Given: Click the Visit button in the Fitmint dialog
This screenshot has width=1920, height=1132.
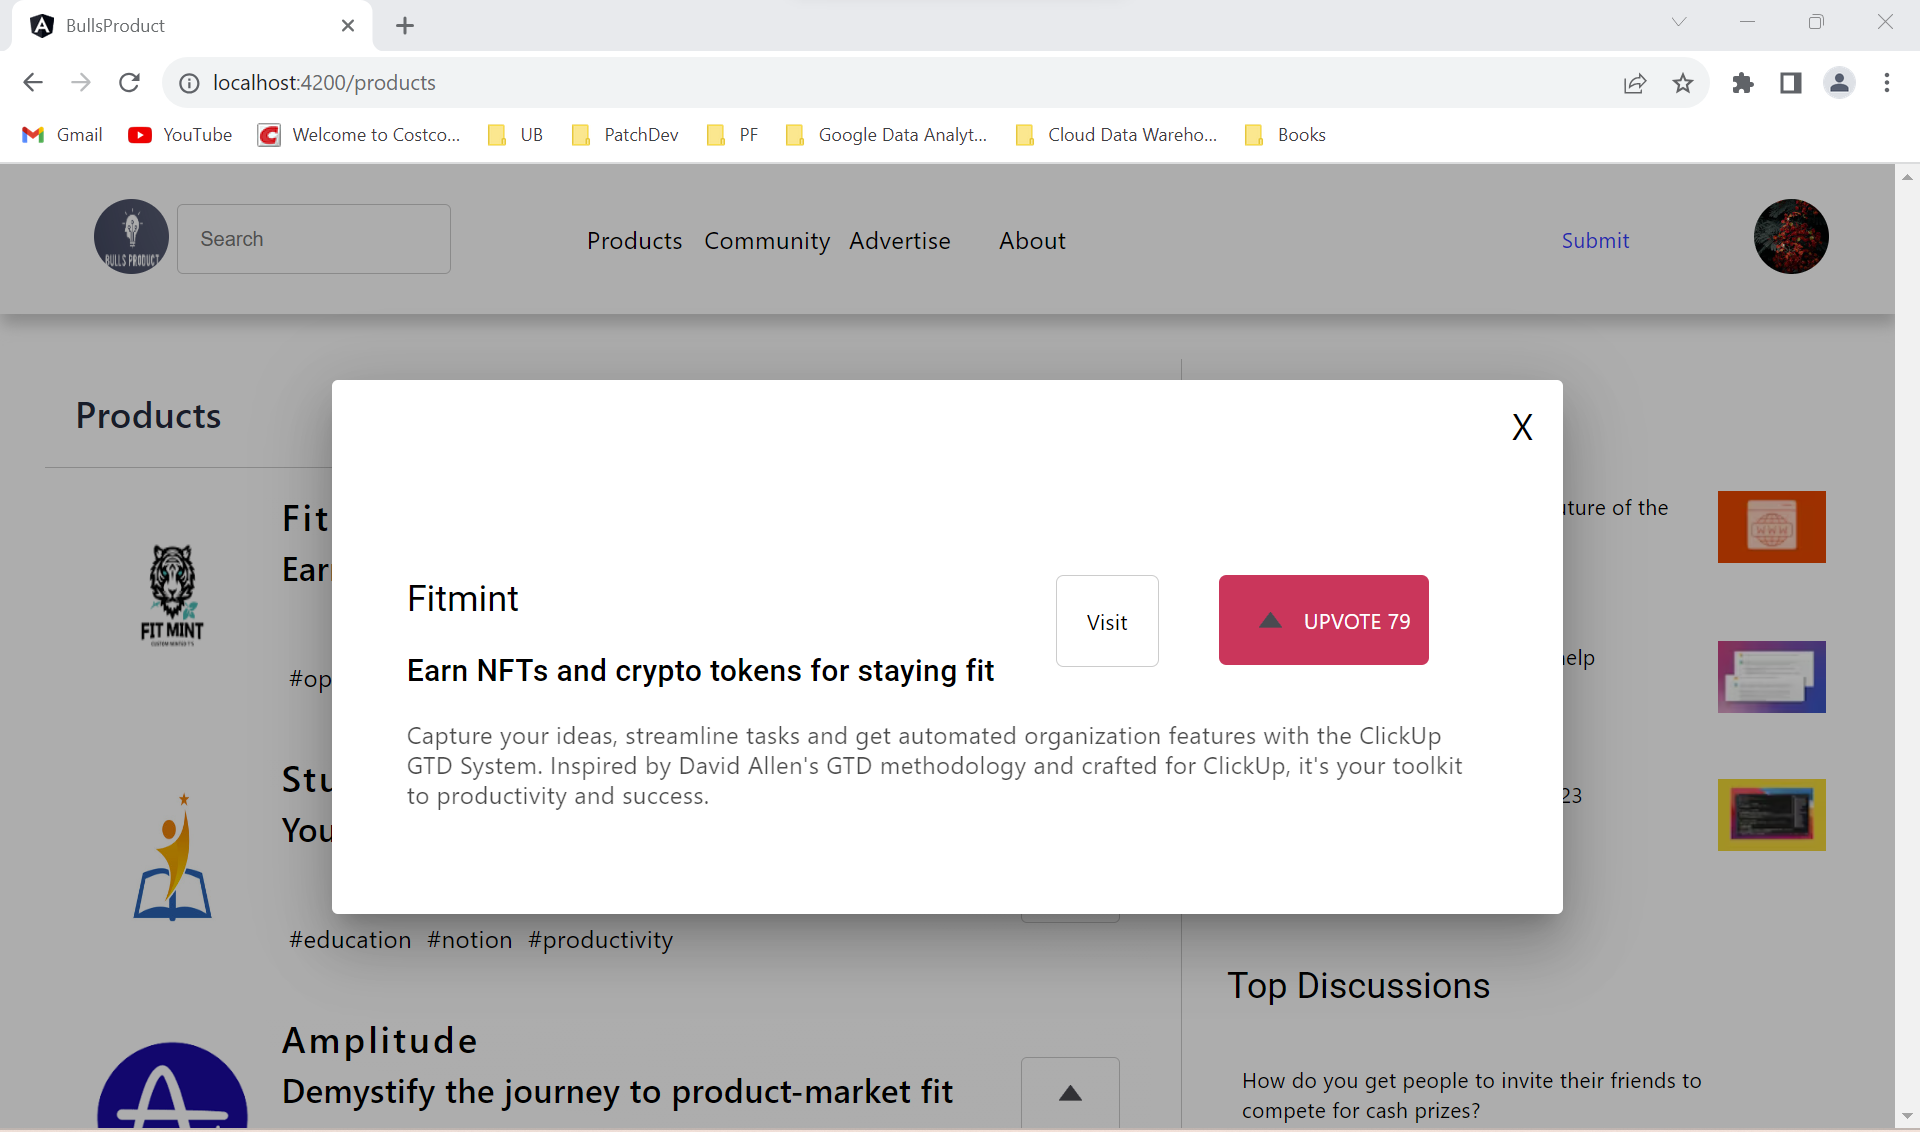Looking at the screenshot, I should pos(1106,621).
